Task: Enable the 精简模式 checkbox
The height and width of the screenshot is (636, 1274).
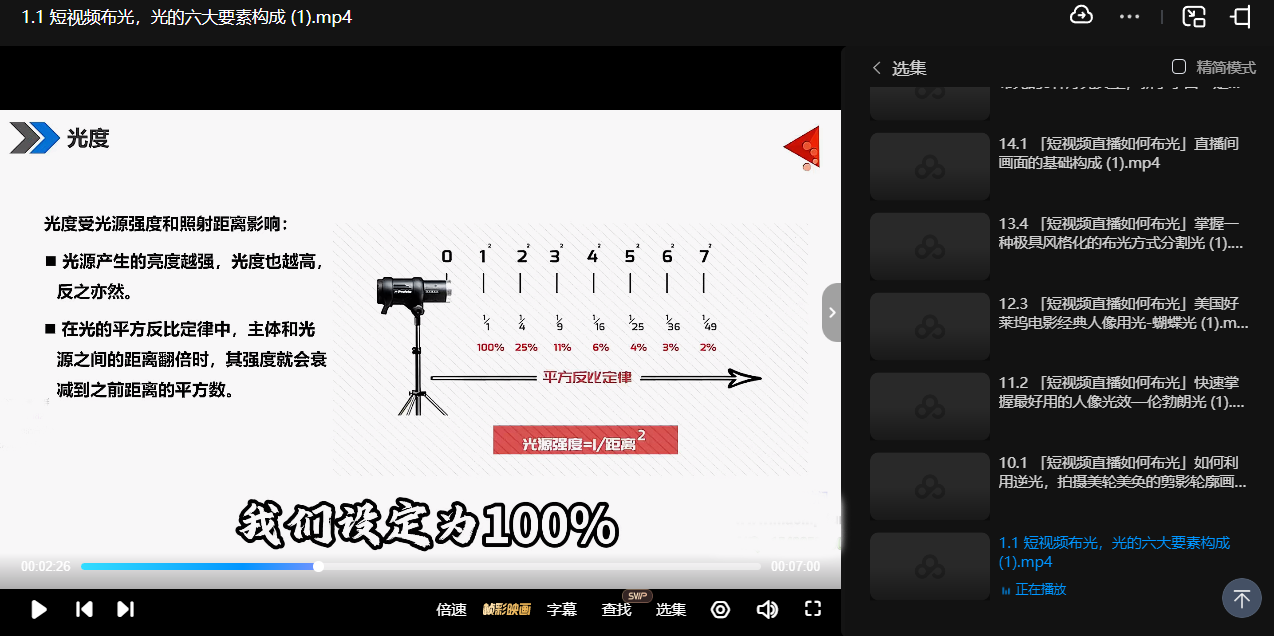Action: [x=1179, y=67]
